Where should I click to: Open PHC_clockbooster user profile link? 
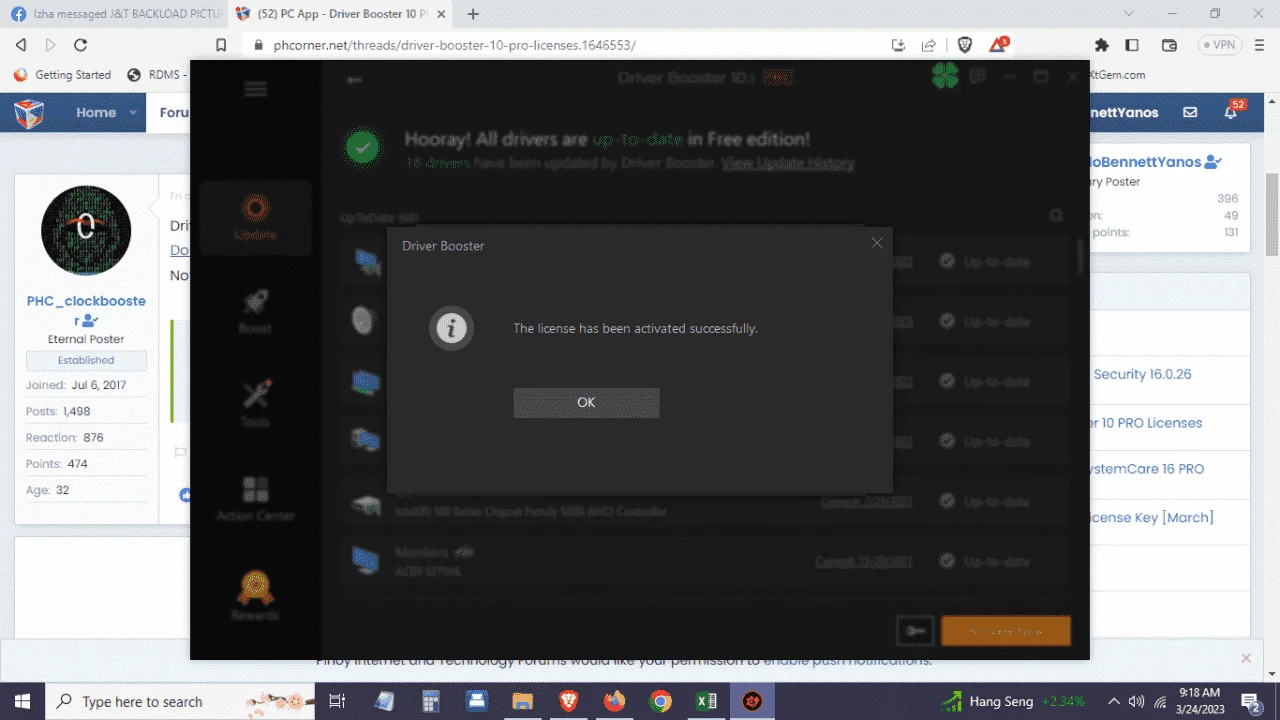click(86, 310)
